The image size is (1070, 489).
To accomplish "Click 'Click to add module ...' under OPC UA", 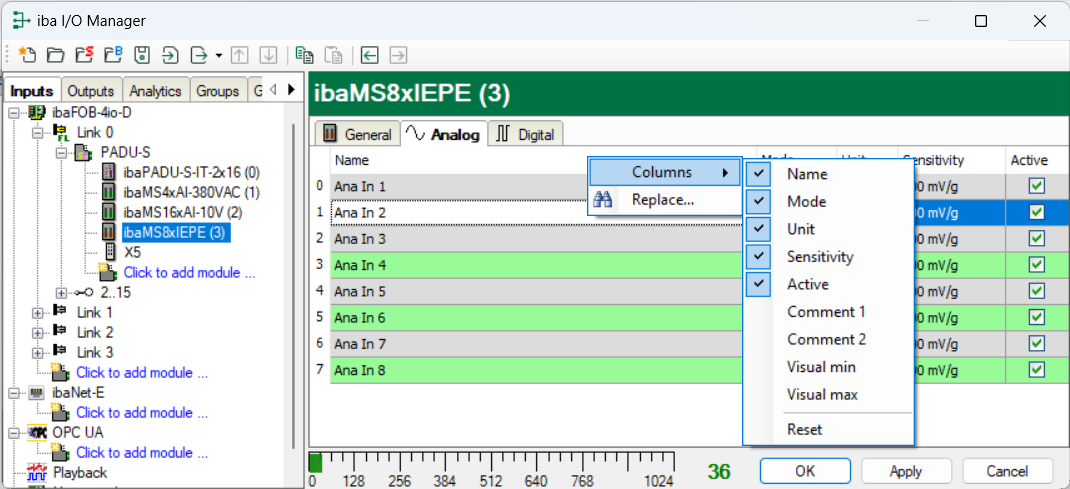I will (x=142, y=452).
